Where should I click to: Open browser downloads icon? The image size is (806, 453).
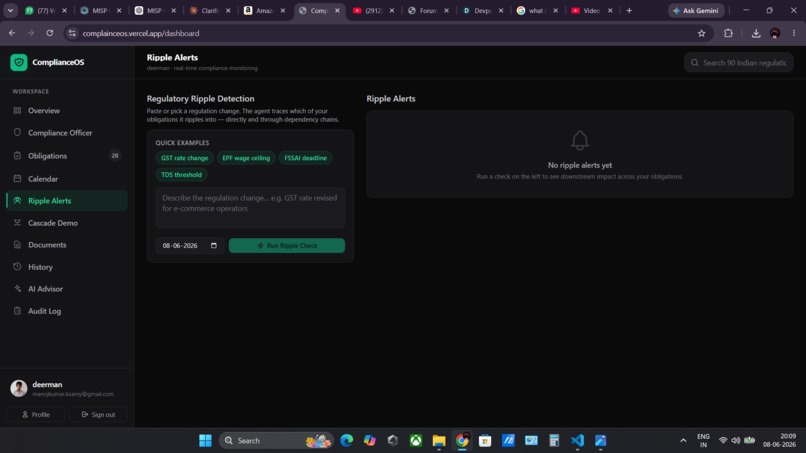pyautogui.click(x=756, y=33)
